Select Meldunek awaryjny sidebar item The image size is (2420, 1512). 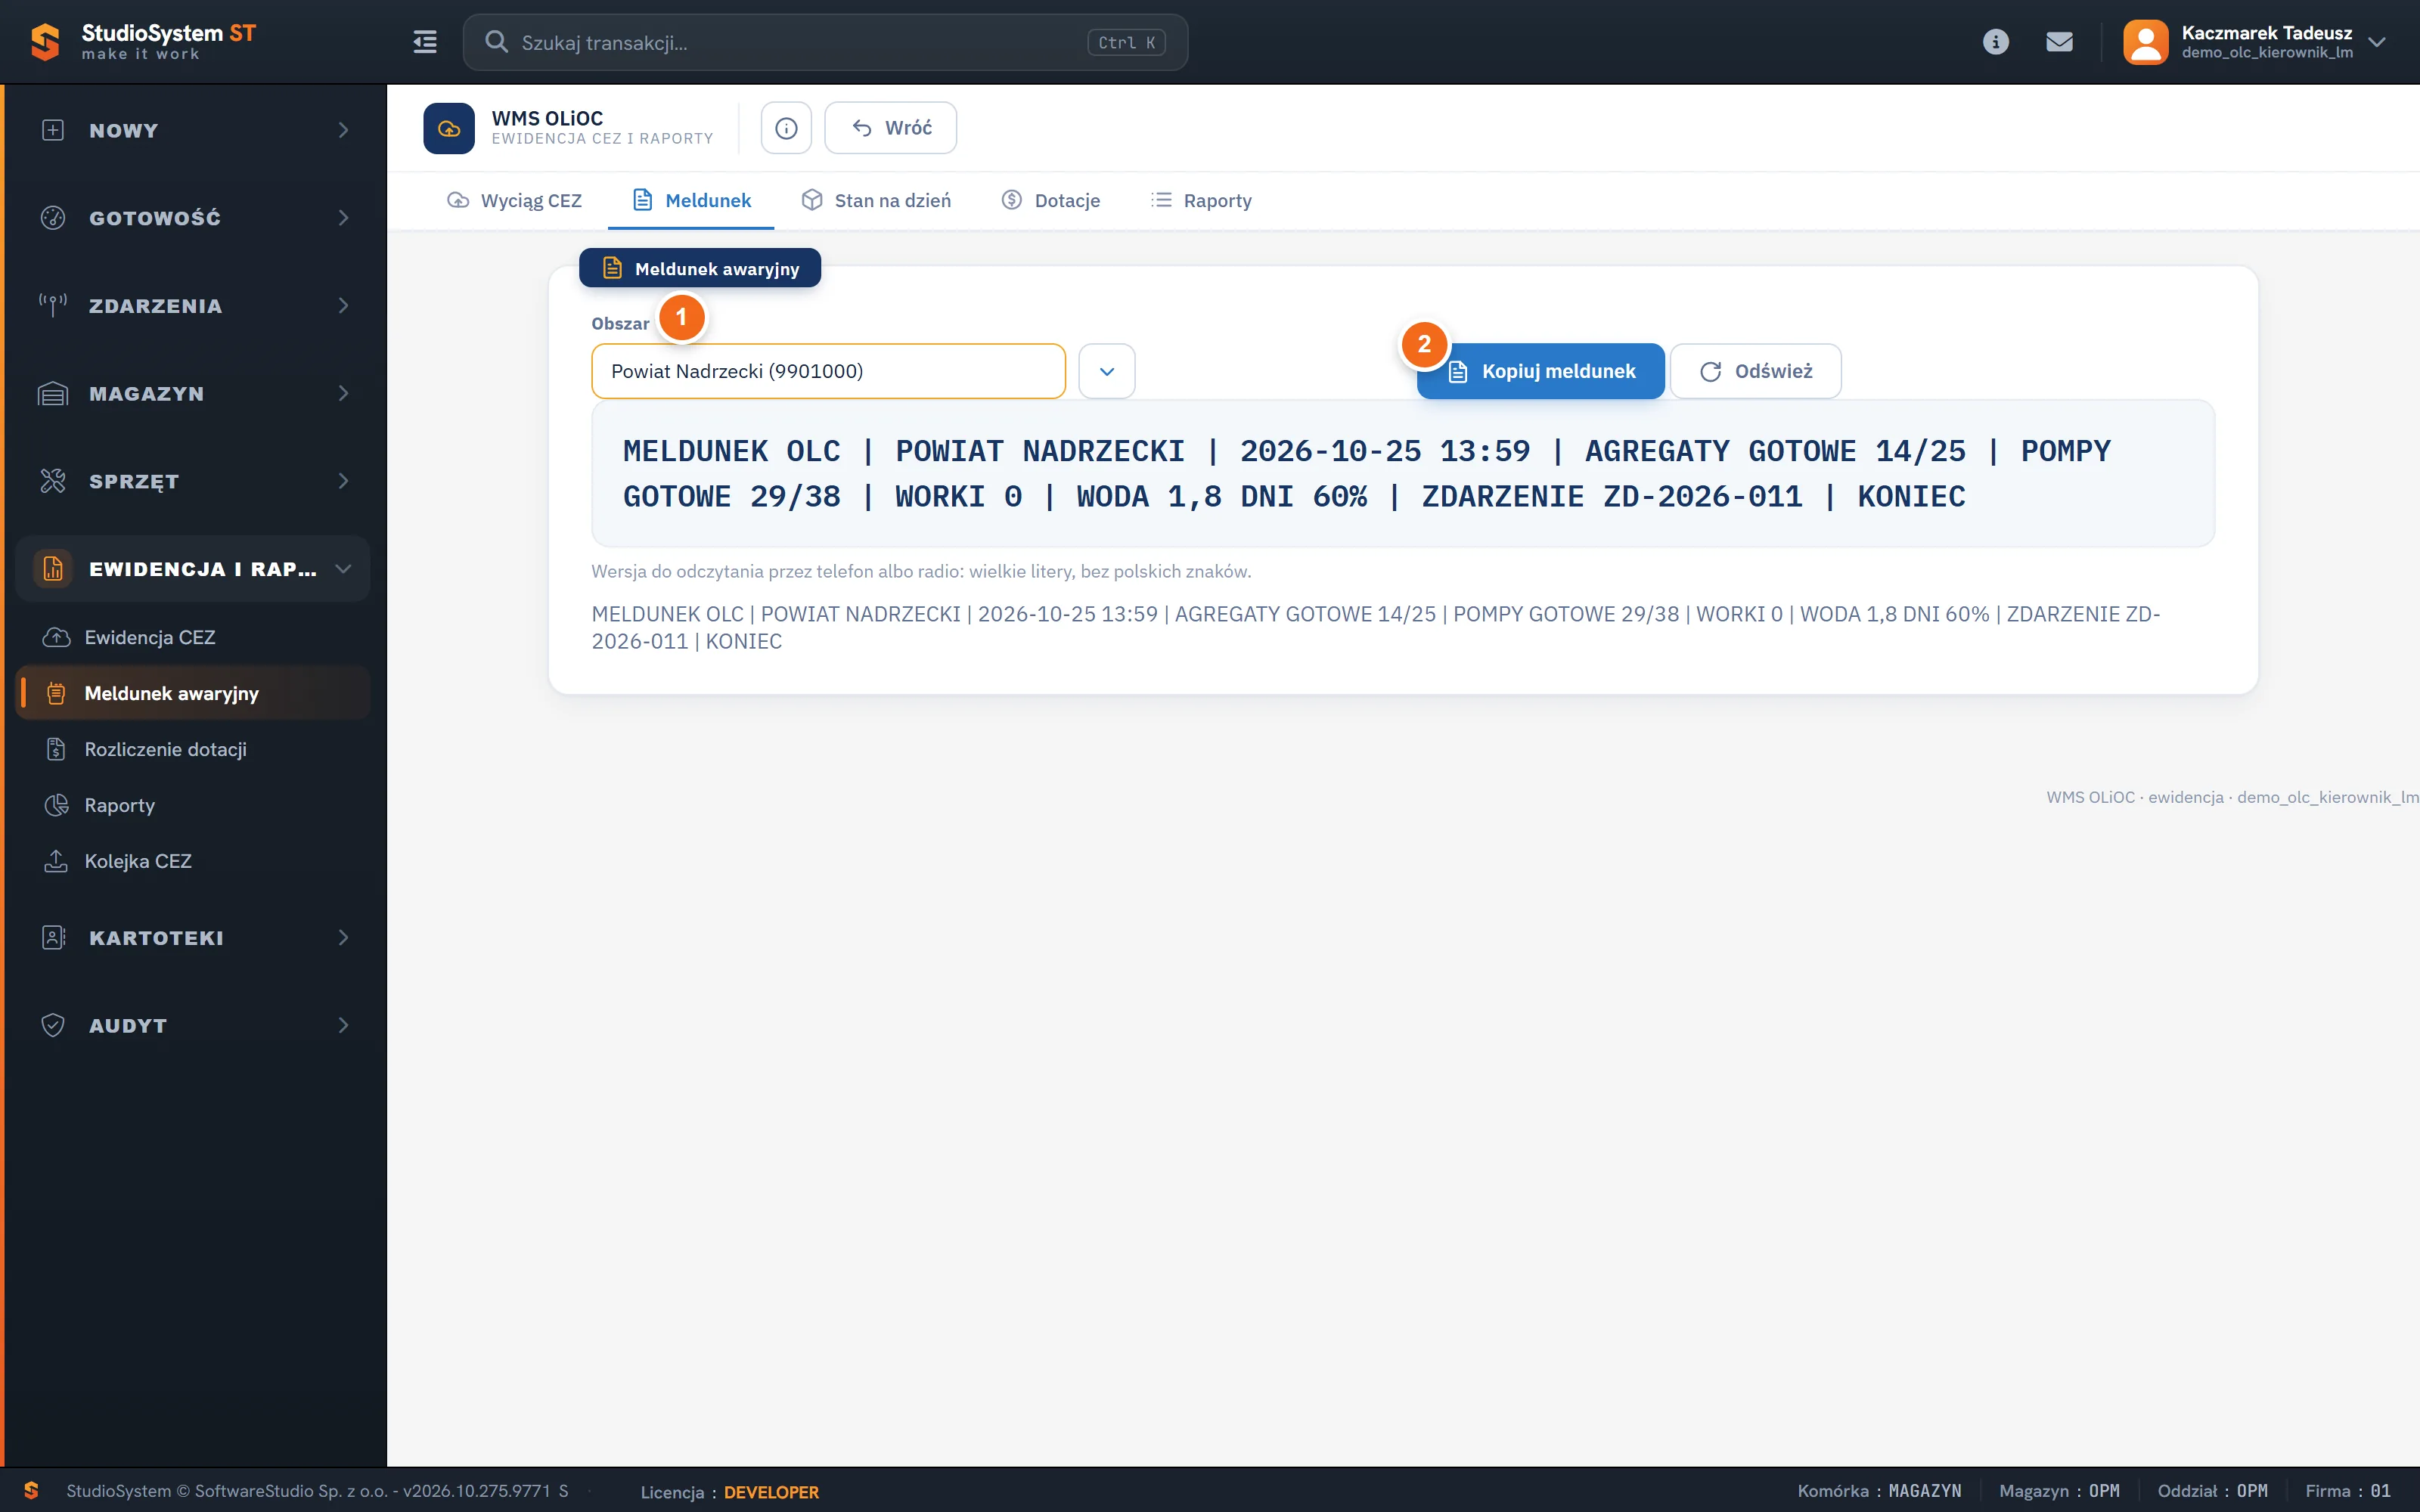[193, 693]
